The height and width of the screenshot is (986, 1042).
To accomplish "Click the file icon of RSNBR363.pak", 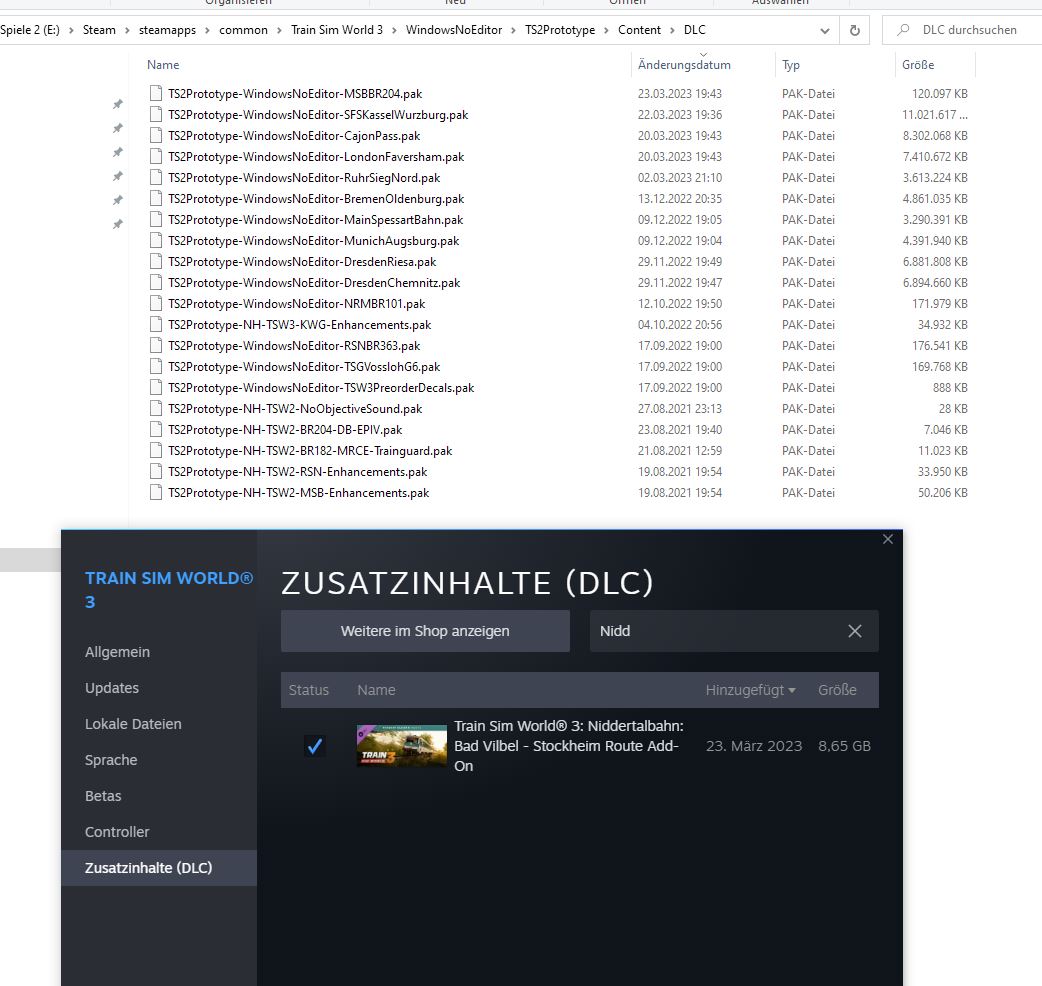I will pyautogui.click(x=156, y=345).
